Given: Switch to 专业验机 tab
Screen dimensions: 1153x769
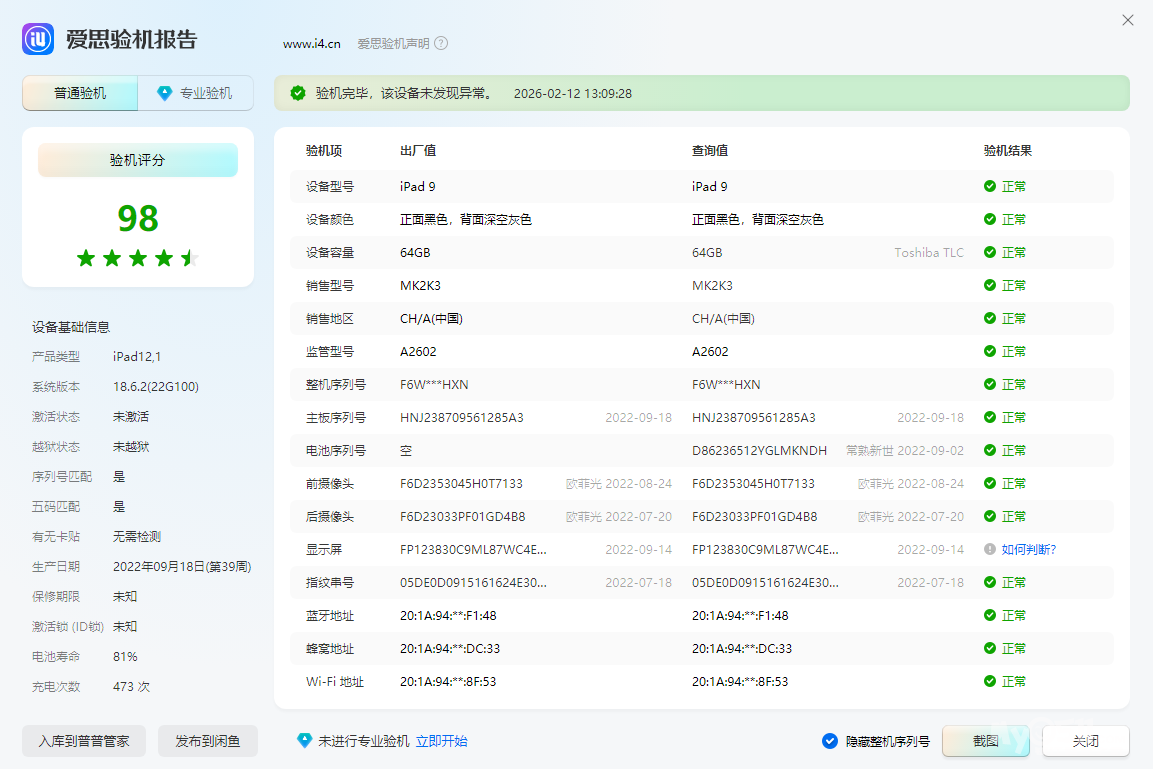Looking at the screenshot, I should [x=196, y=93].
